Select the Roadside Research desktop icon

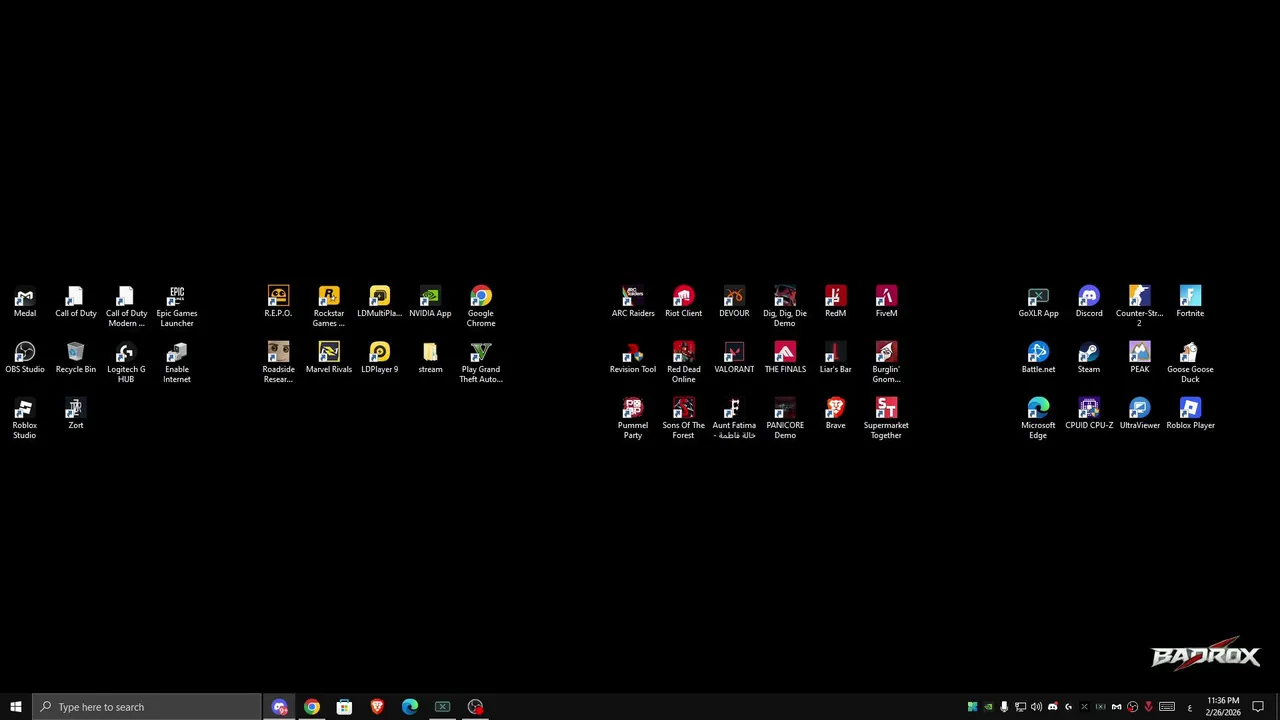[278, 363]
